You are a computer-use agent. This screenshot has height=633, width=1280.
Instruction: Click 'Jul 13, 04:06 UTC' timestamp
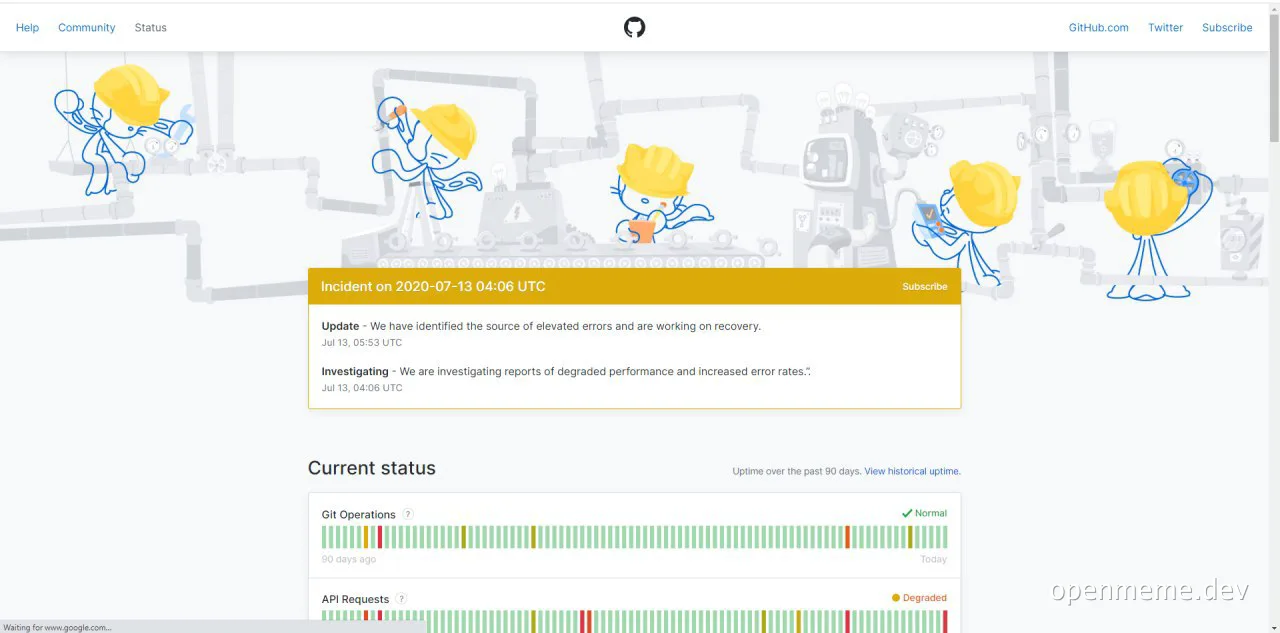[x=362, y=388]
